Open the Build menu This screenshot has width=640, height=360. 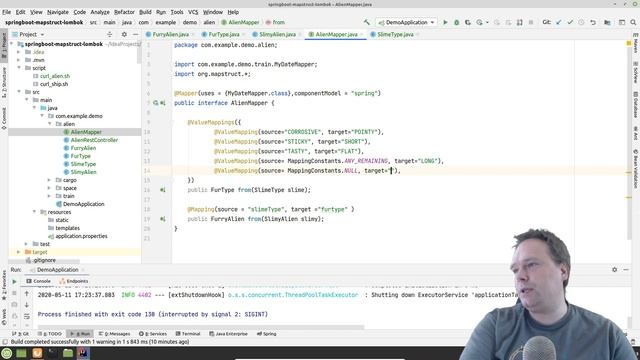tap(145, 12)
